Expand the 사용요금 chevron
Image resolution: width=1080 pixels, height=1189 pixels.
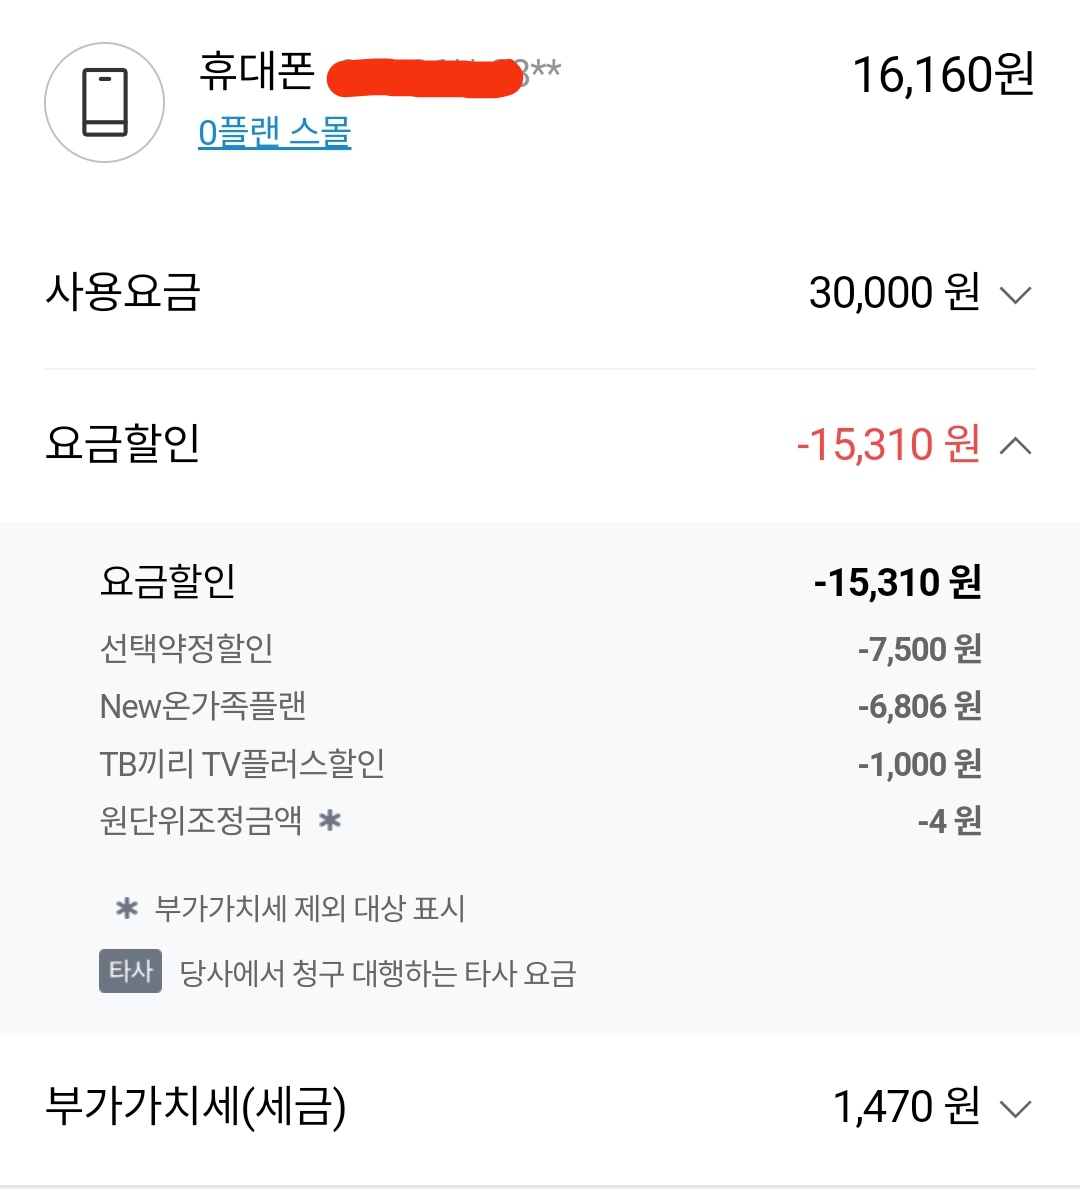(x=1015, y=295)
